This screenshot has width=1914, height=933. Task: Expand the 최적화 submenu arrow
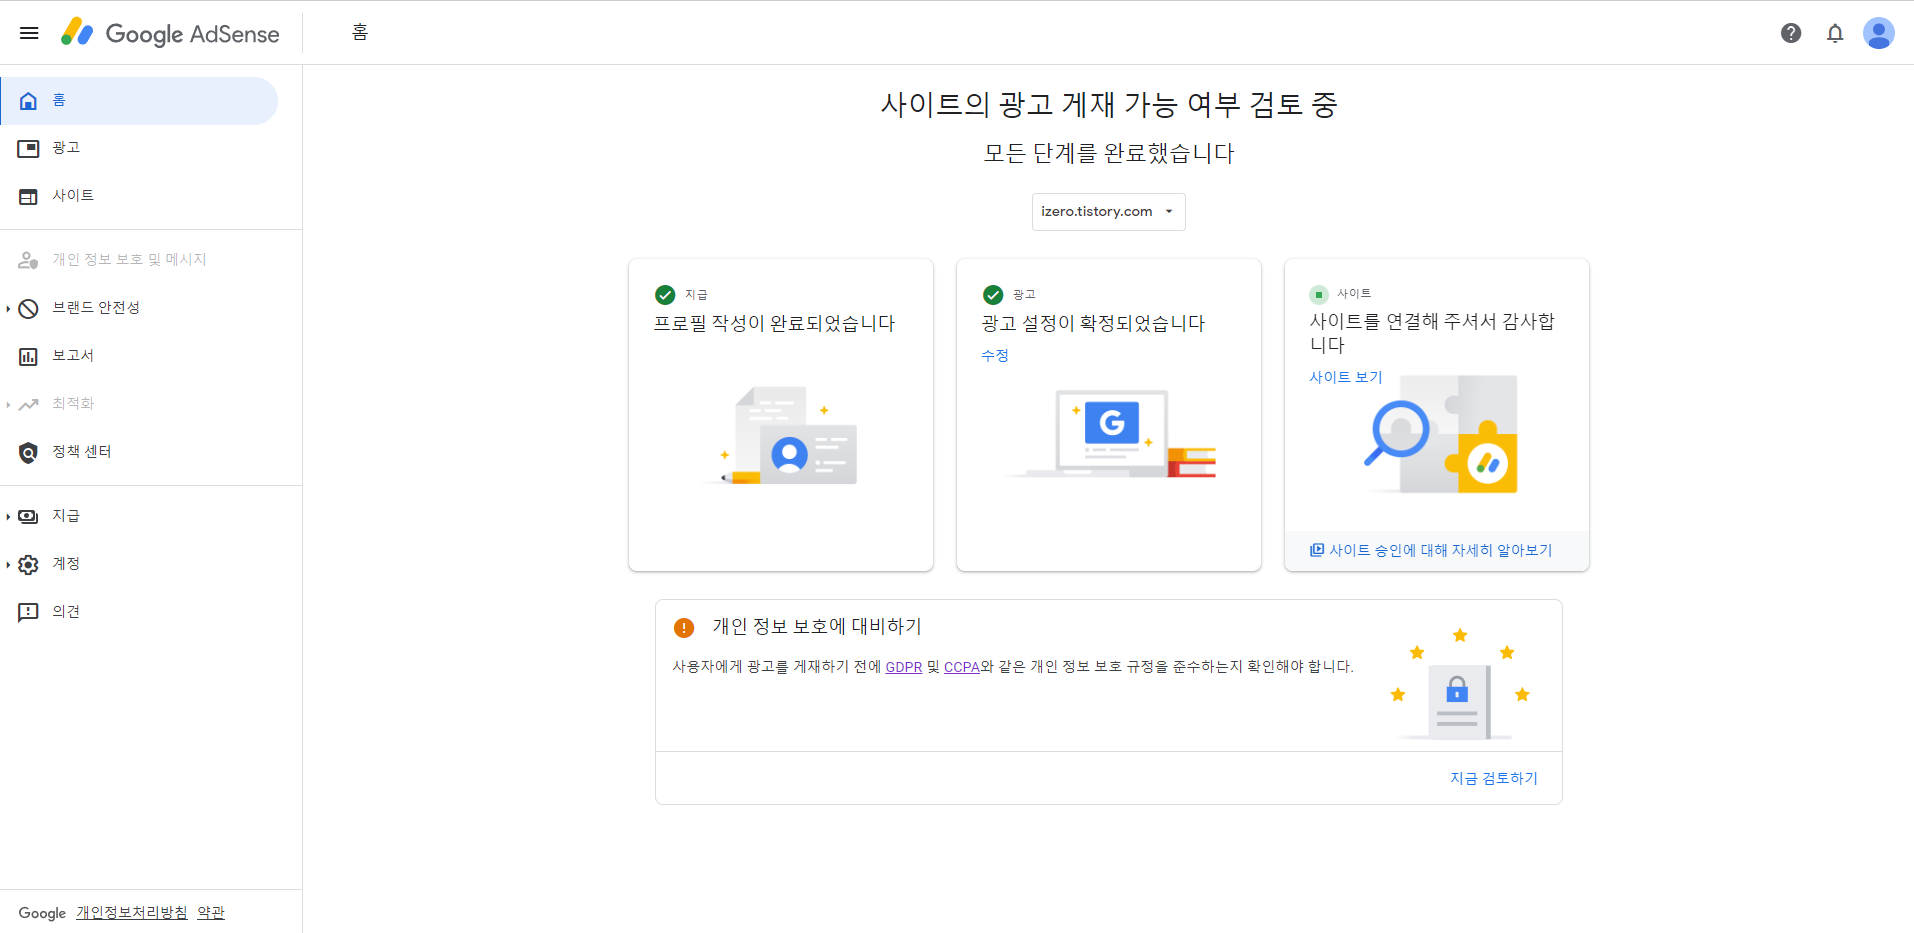click(x=8, y=404)
